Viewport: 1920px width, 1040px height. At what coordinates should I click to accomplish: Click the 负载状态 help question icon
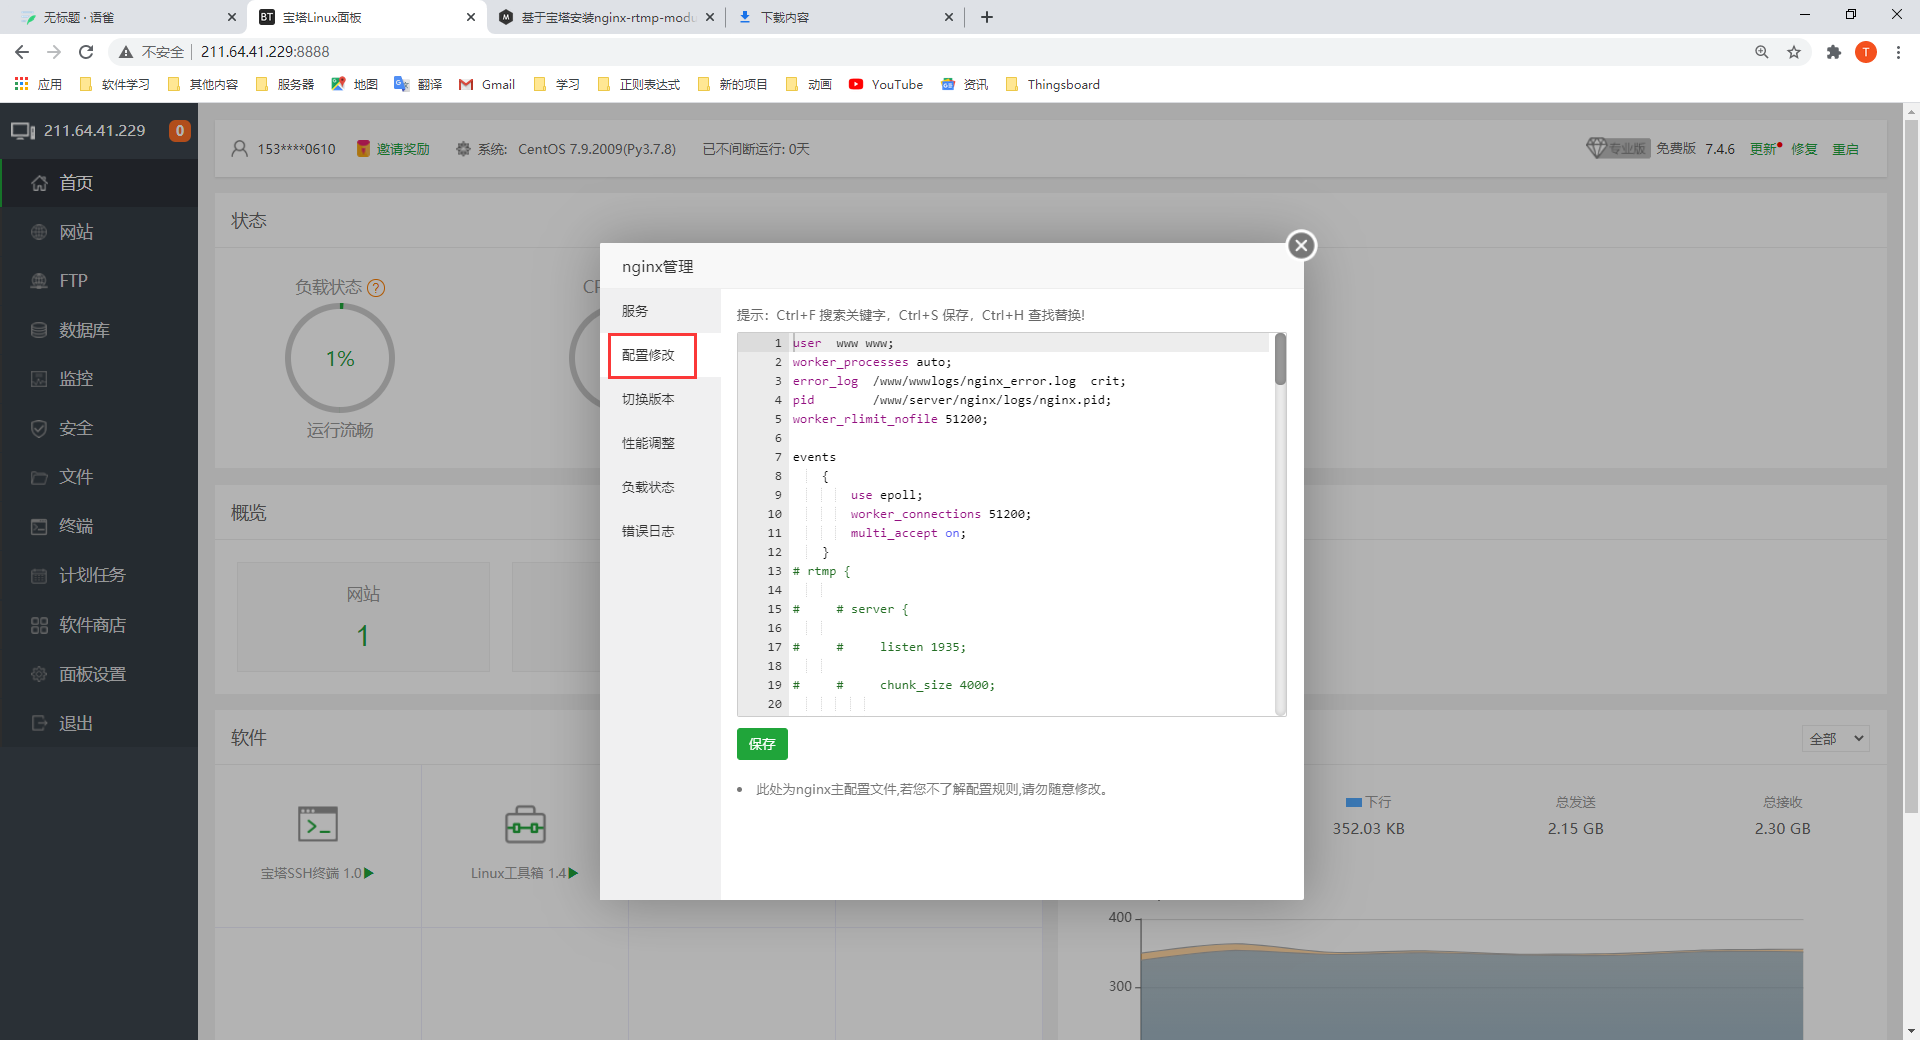(376, 288)
